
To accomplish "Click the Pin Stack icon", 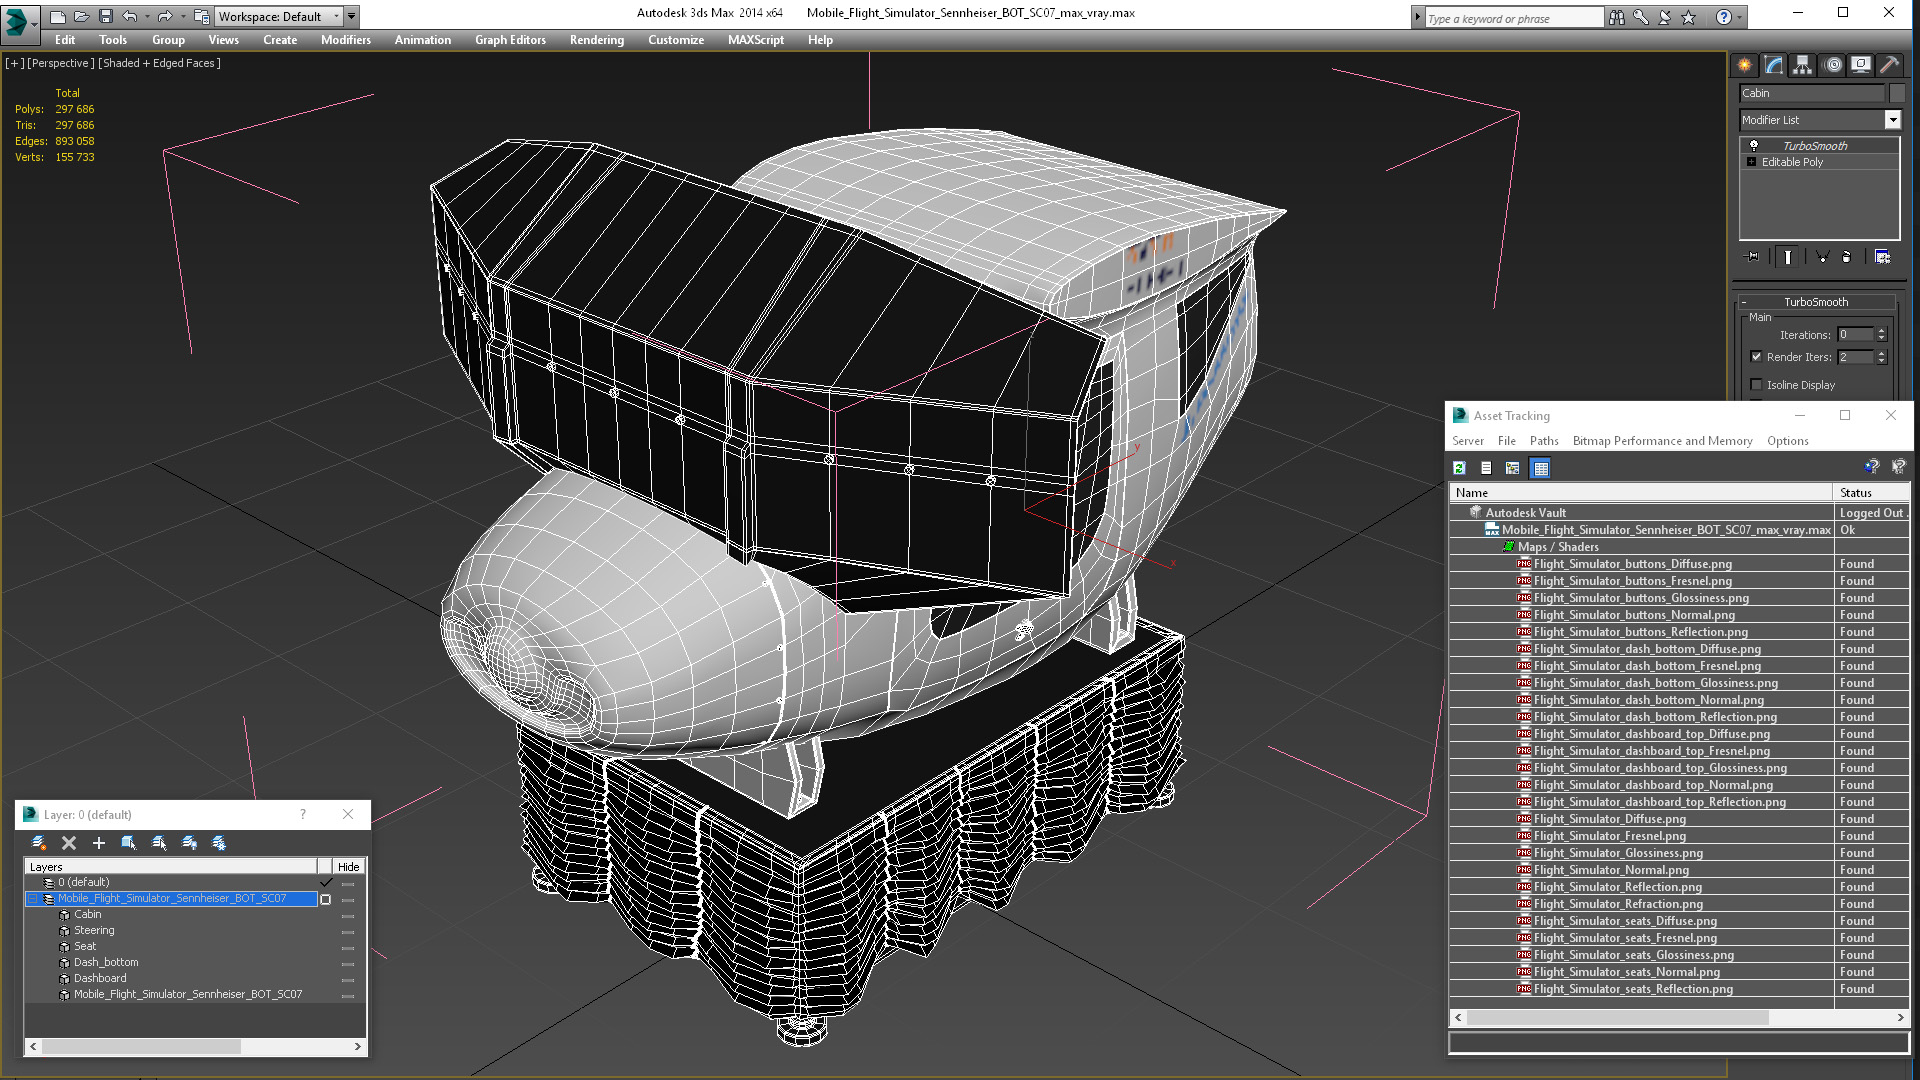I will pyautogui.click(x=1753, y=257).
